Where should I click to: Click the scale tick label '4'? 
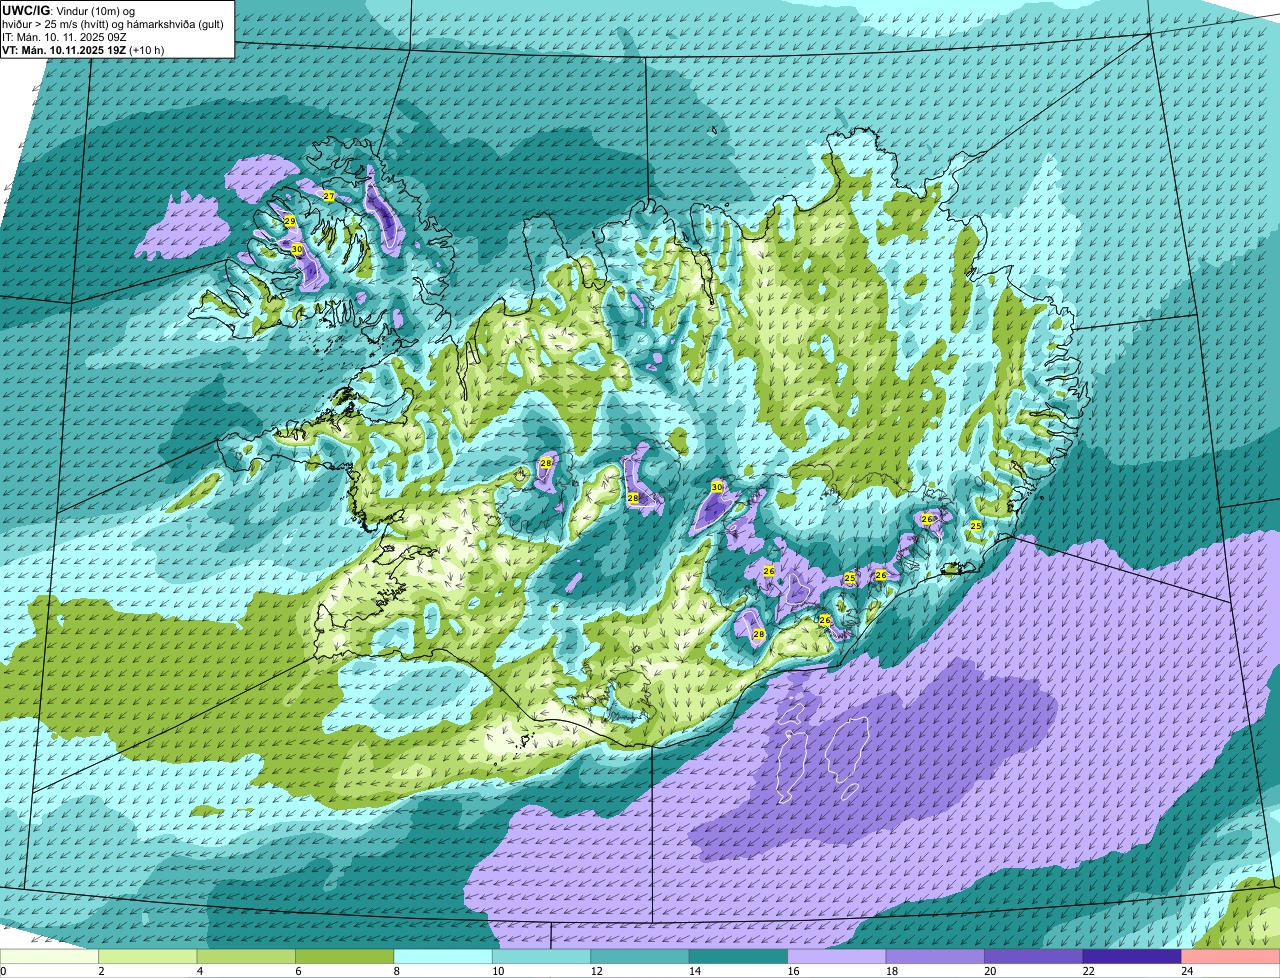click(199, 971)
